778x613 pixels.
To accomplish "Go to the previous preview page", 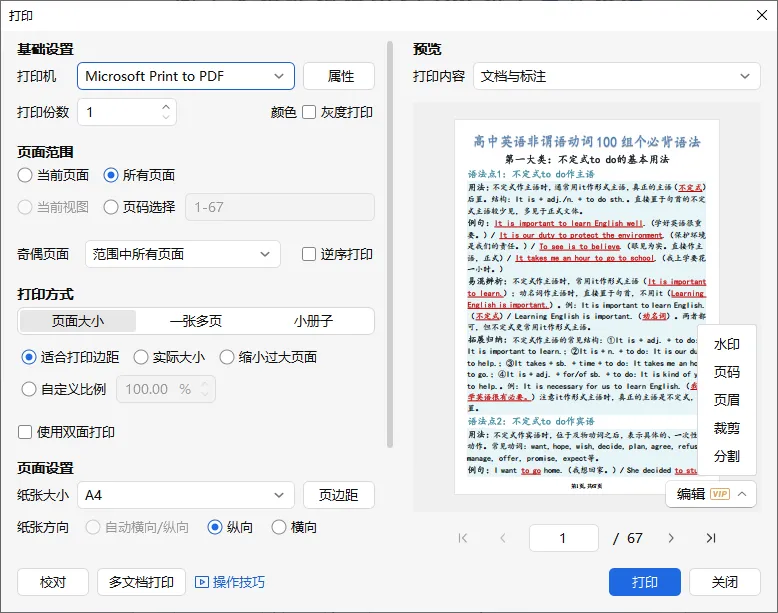I will [x=503, y=538].
